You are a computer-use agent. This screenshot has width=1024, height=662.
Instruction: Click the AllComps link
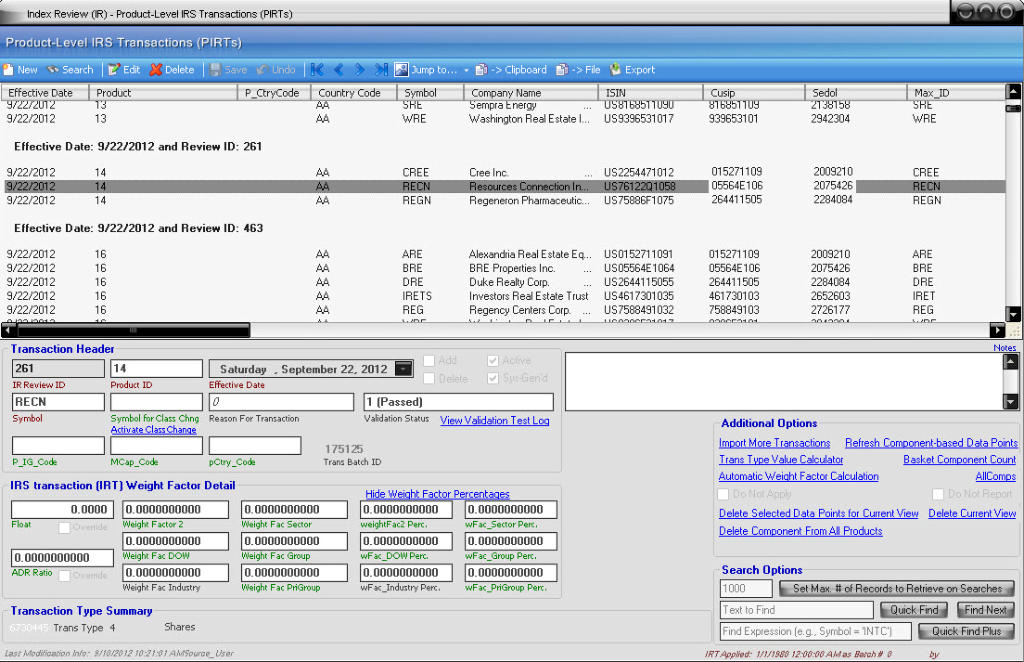996,477
